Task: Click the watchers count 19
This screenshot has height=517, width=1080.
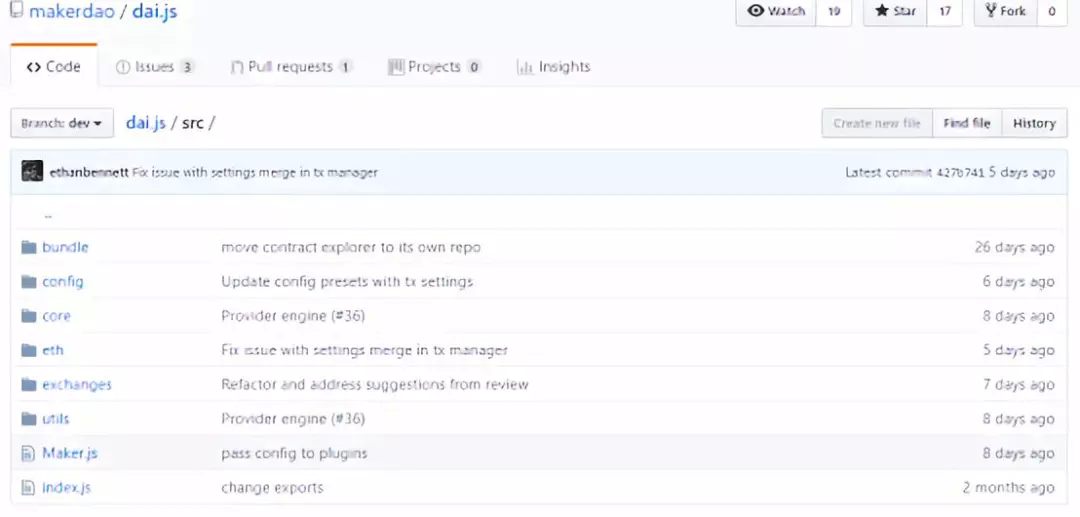Action: pos(834,11)
